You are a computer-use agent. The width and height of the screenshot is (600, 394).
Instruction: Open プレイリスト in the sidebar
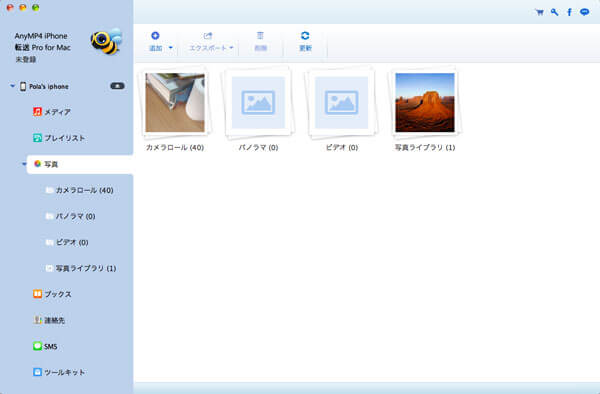point(64,138)
